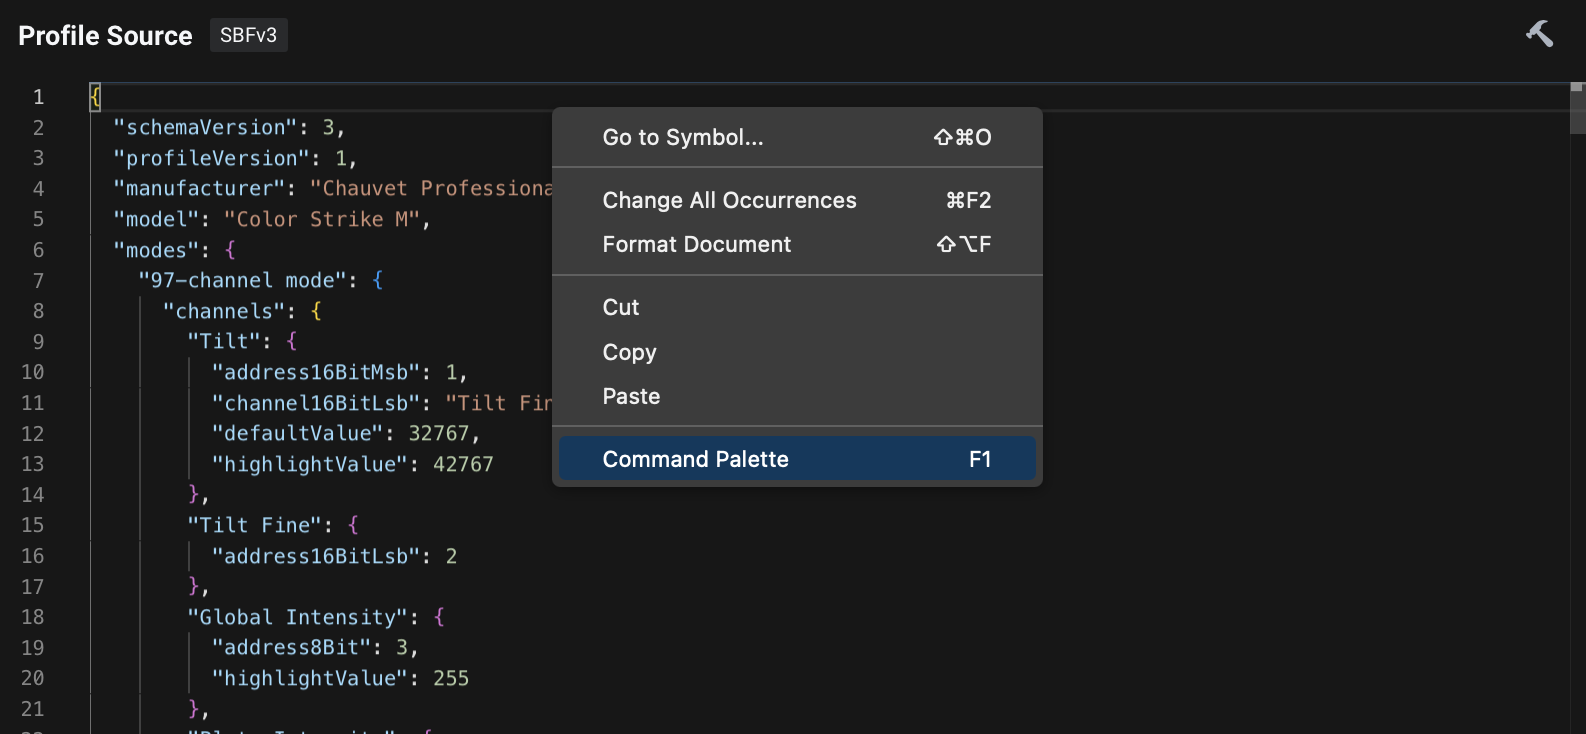Click the "Tilt Fine" key on line 15

tap(255, 525)
